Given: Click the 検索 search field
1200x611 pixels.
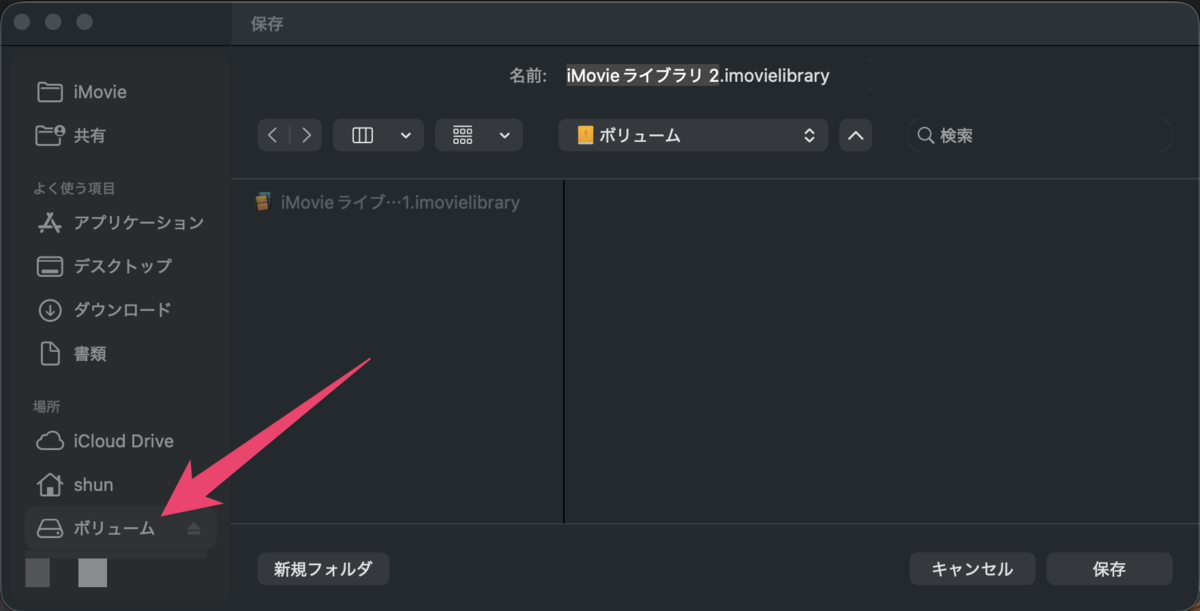Looking at the screenshot, I should pos(1040,135).
